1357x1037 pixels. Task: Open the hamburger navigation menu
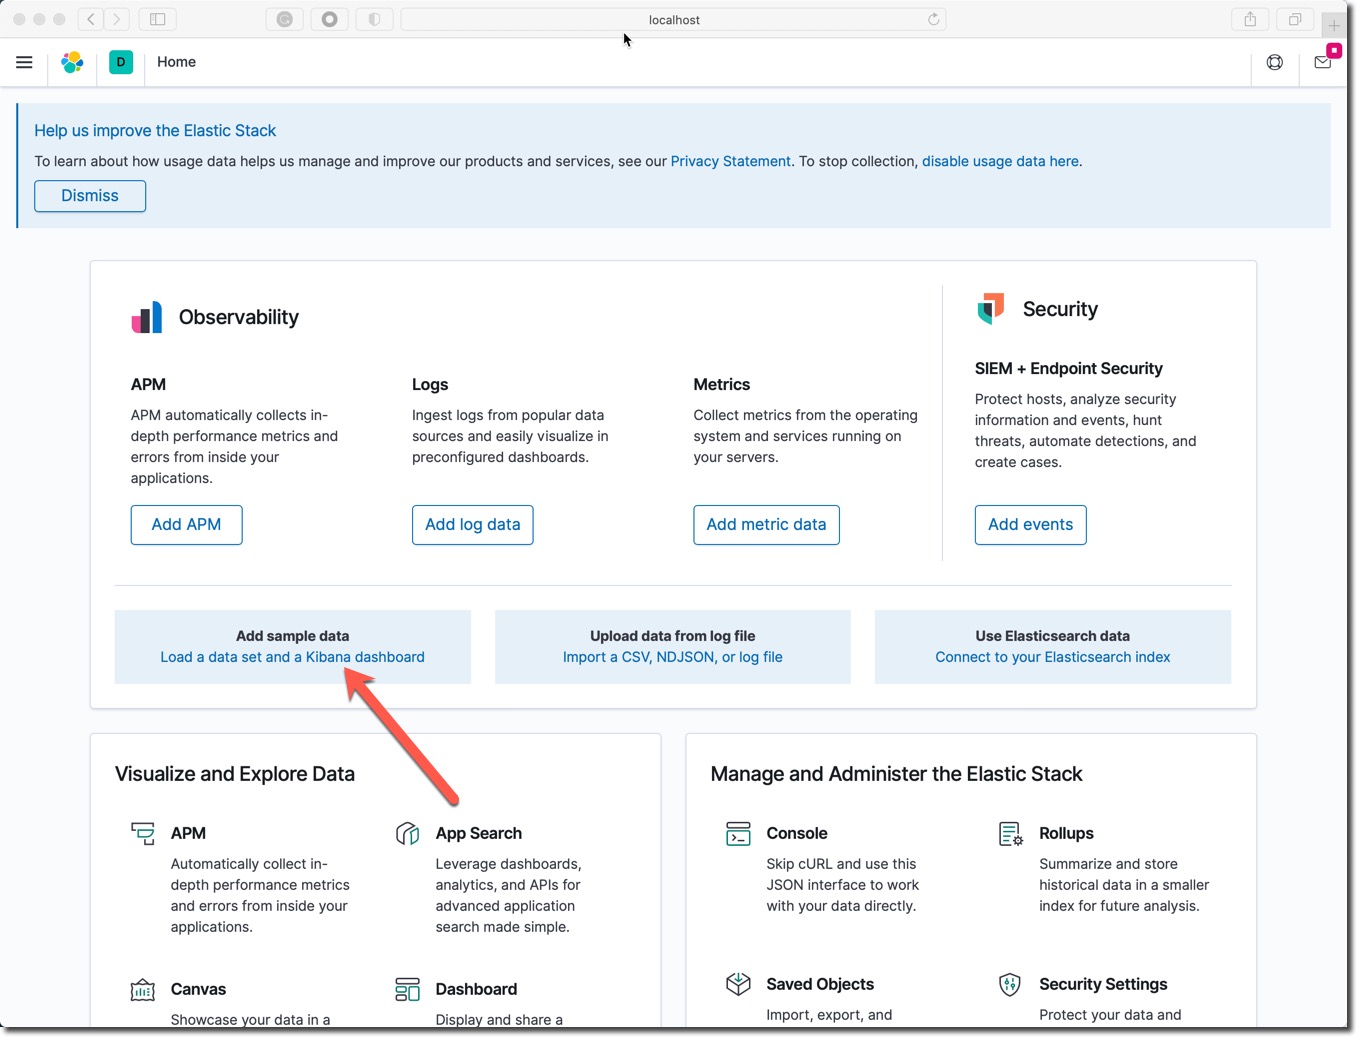24,62
